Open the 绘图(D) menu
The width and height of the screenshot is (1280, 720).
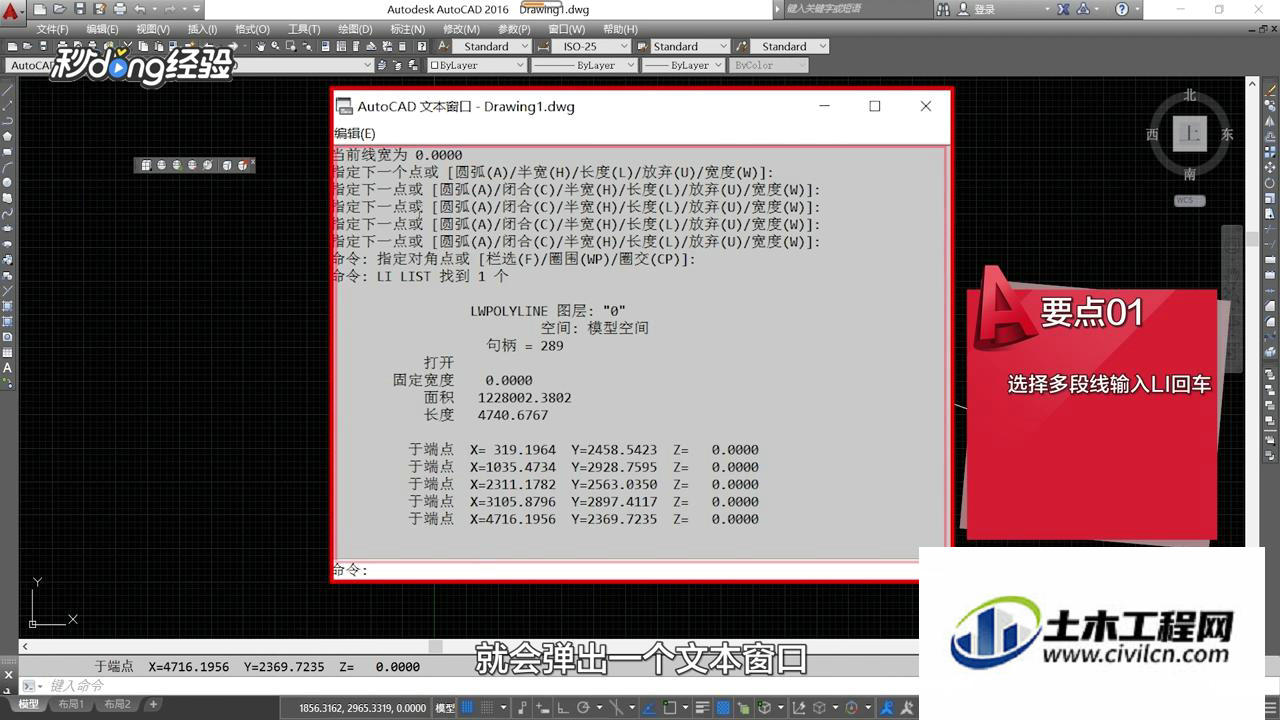[x=355, y=29]
